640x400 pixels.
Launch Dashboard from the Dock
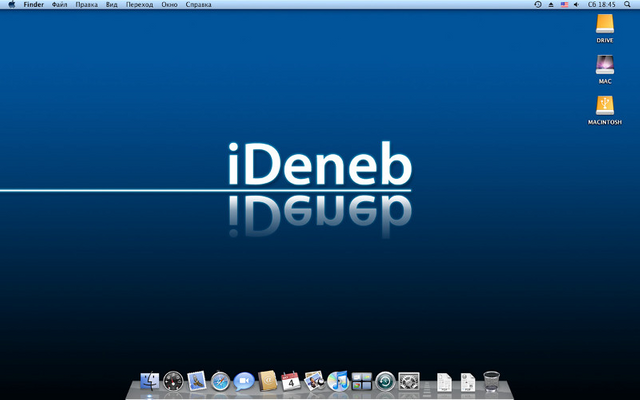(x=173, y=382)
